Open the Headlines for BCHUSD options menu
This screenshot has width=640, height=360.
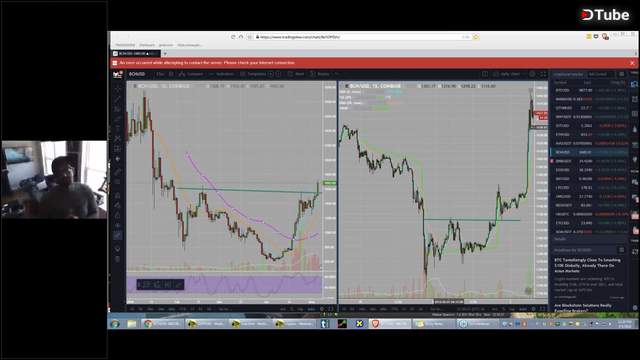(621, 250)
